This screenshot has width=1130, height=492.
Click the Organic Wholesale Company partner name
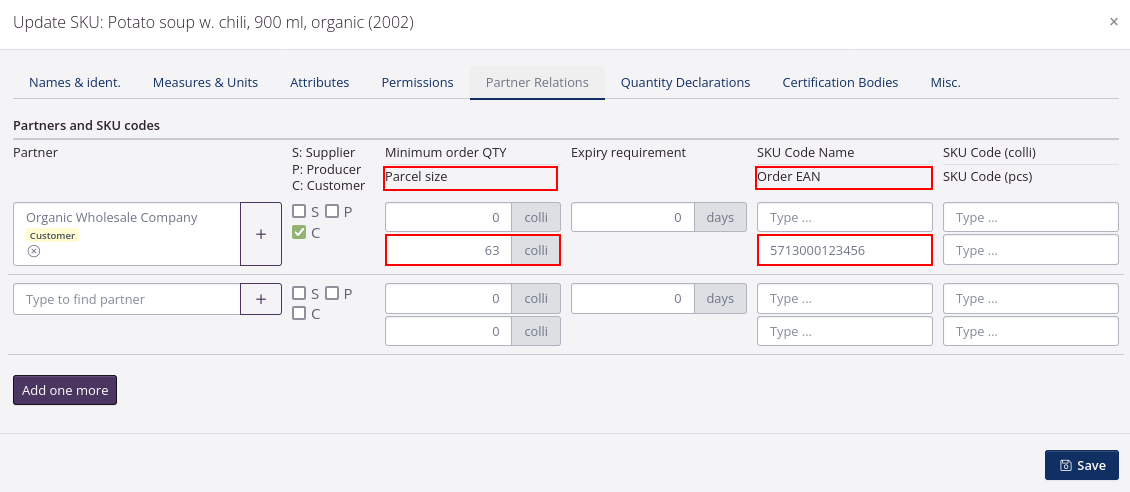click(x=112, y=218)
